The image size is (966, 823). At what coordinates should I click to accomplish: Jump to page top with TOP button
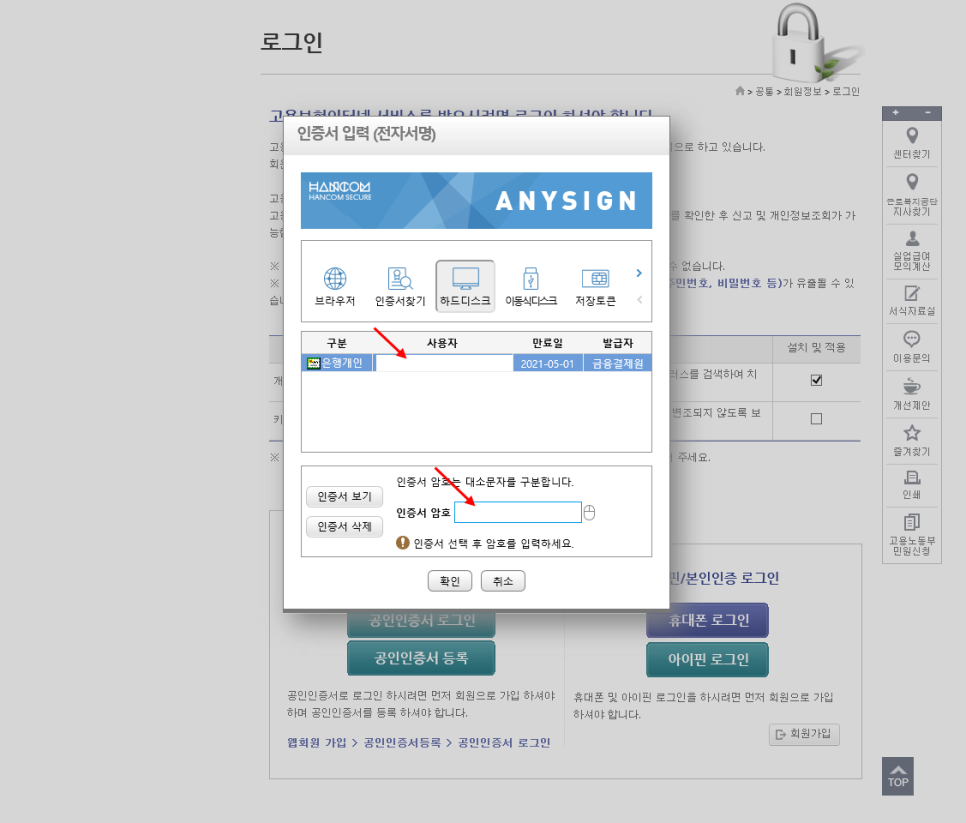click(898, 776)
